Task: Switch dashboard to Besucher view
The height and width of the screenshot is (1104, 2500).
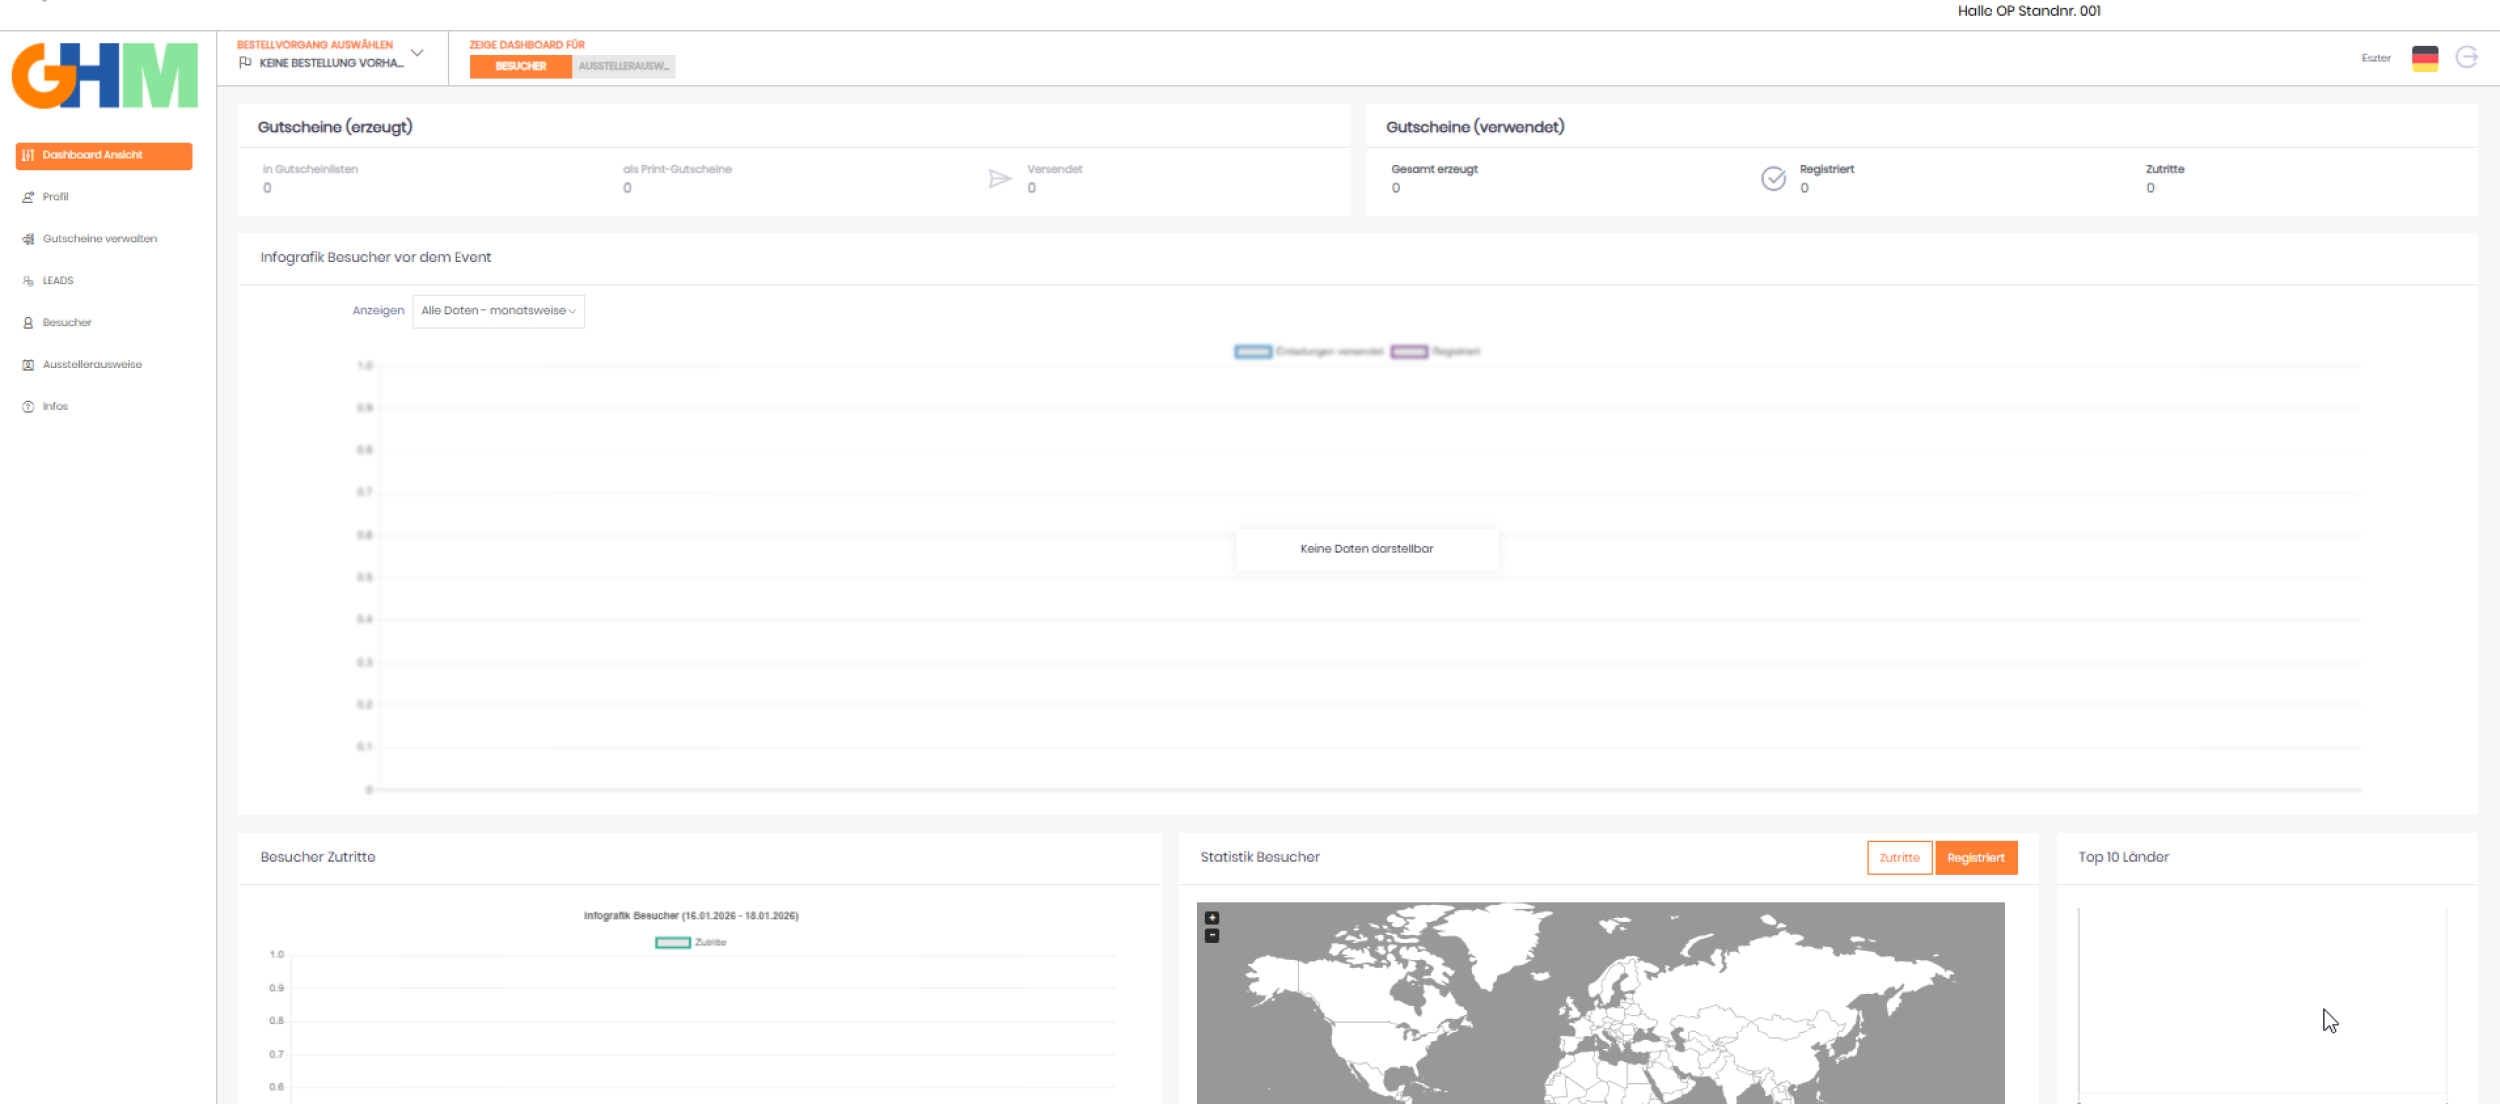Action: tap(520, 66)
